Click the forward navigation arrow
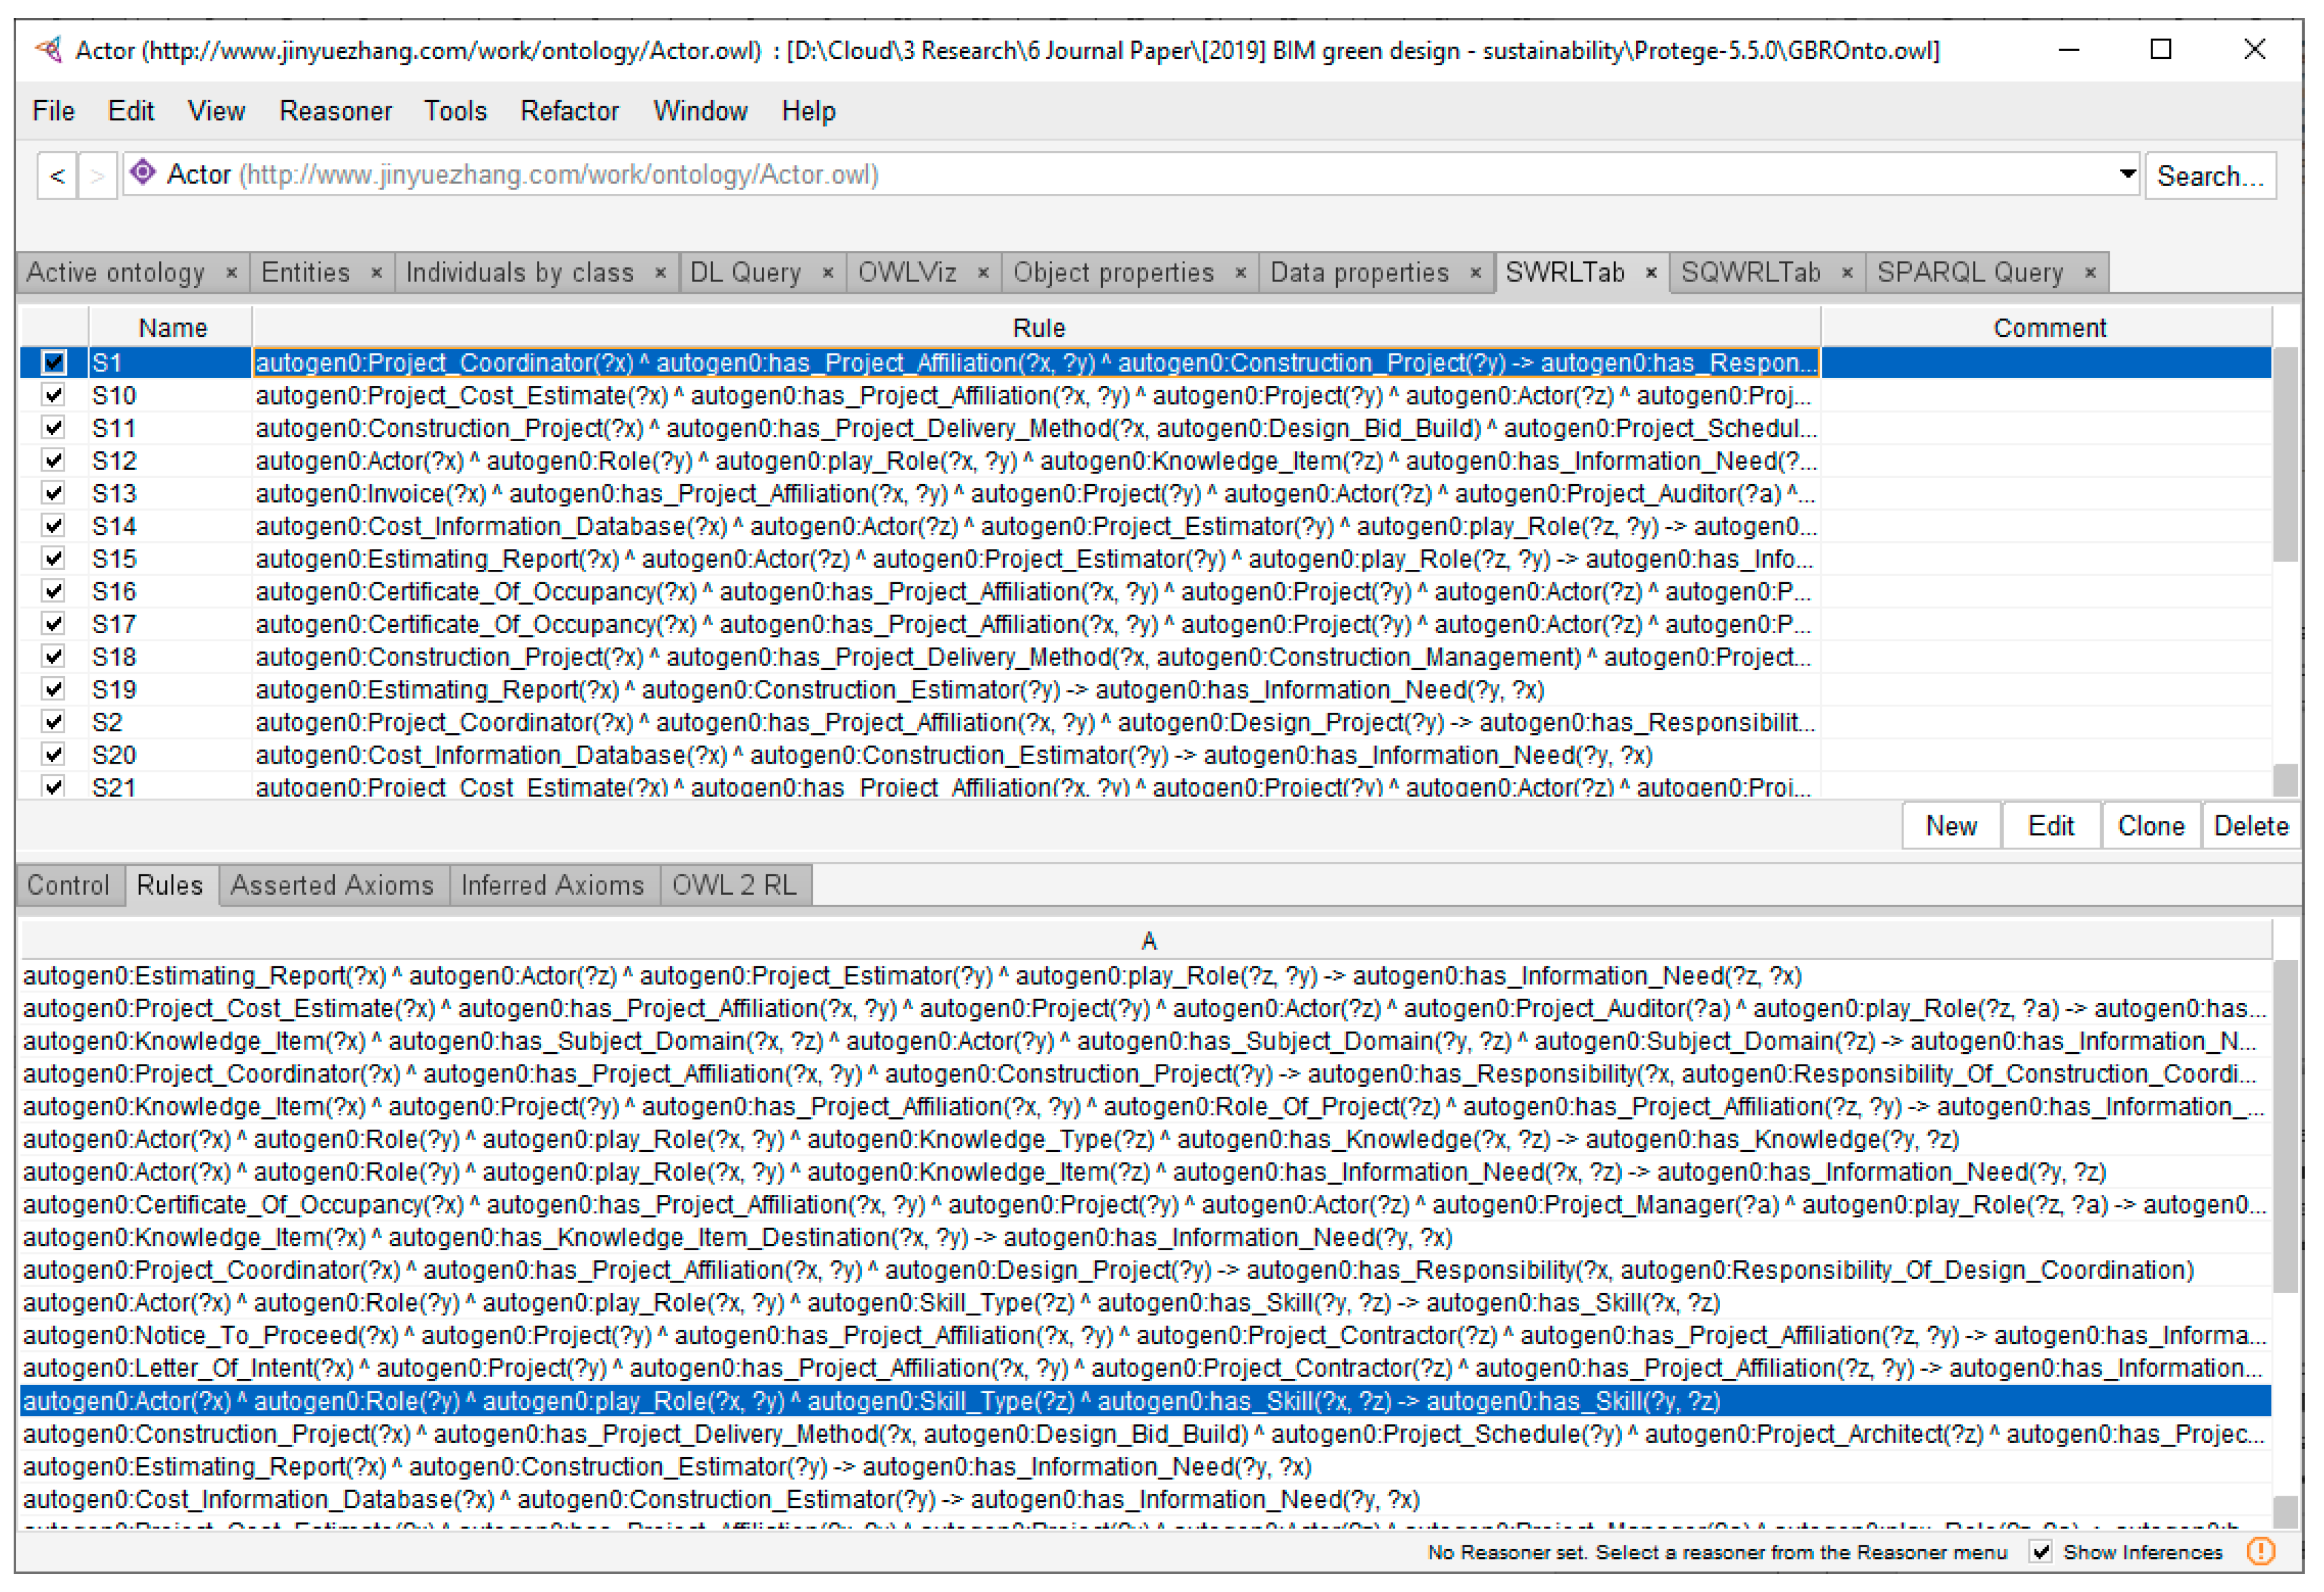 [97, 176]
